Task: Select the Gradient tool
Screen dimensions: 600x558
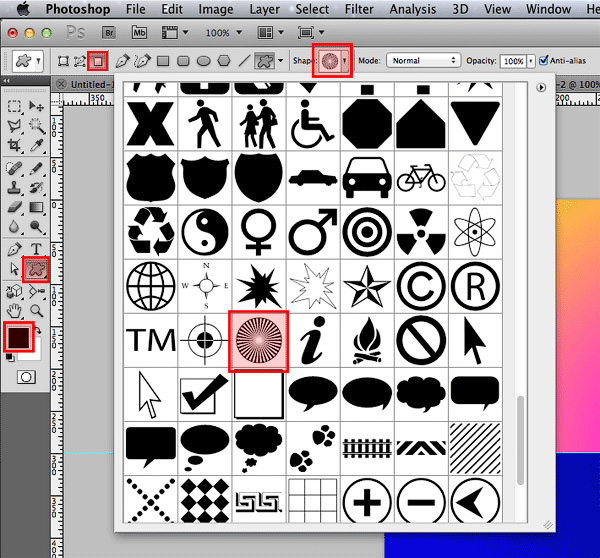Action: click(37, 207)
